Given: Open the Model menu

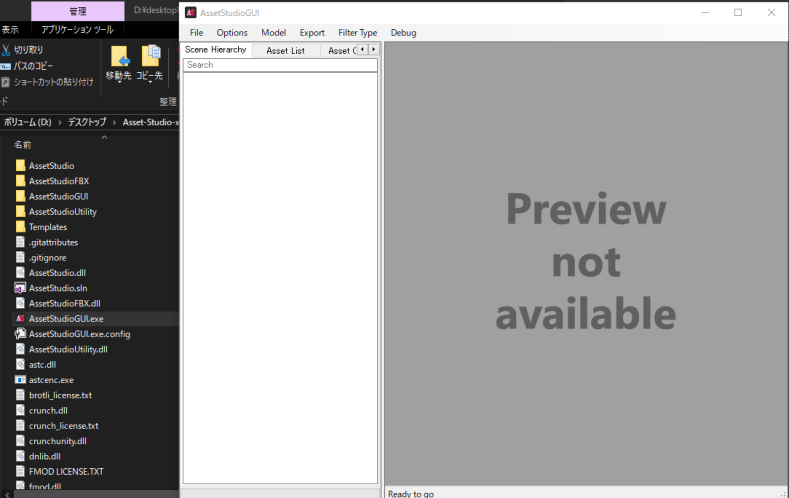Looking at the screenshot, I should [274, 33].
